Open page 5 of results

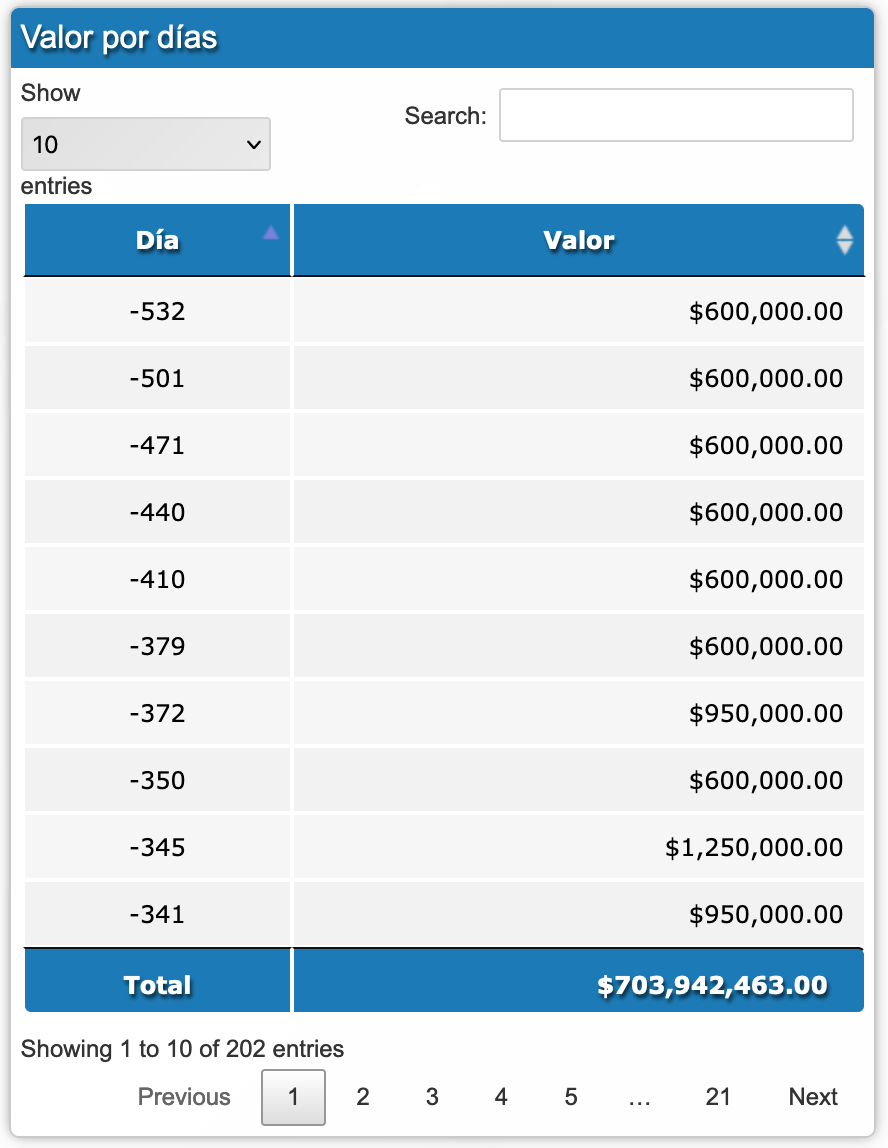pyautogui.click(x=570, y=1097)
